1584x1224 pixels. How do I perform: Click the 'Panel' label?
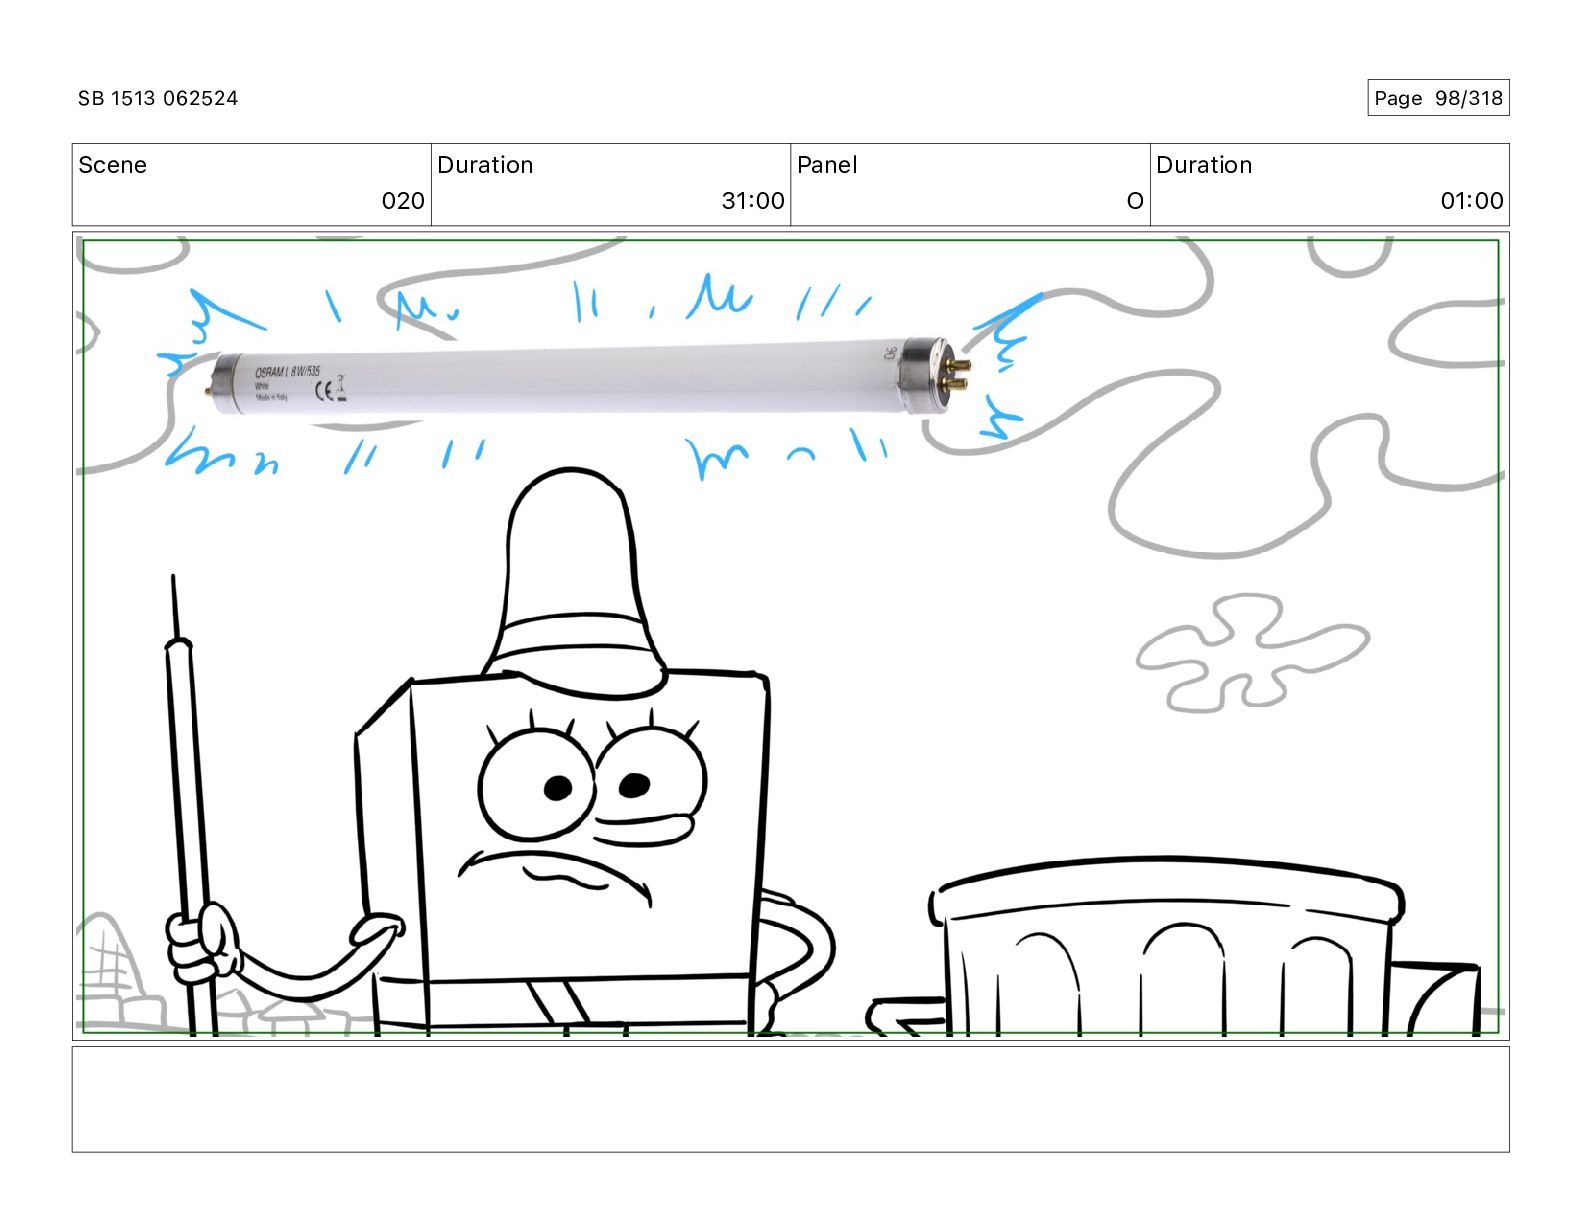(x=827, y=165)
